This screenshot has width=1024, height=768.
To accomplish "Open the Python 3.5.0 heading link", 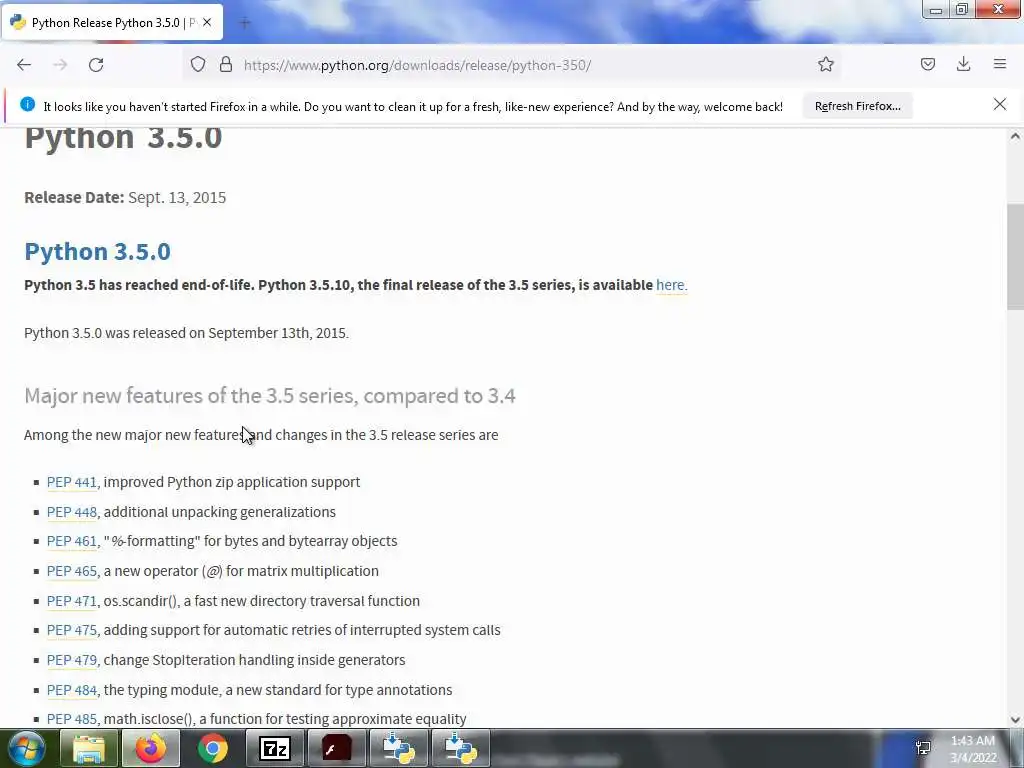I will point(97,251).
